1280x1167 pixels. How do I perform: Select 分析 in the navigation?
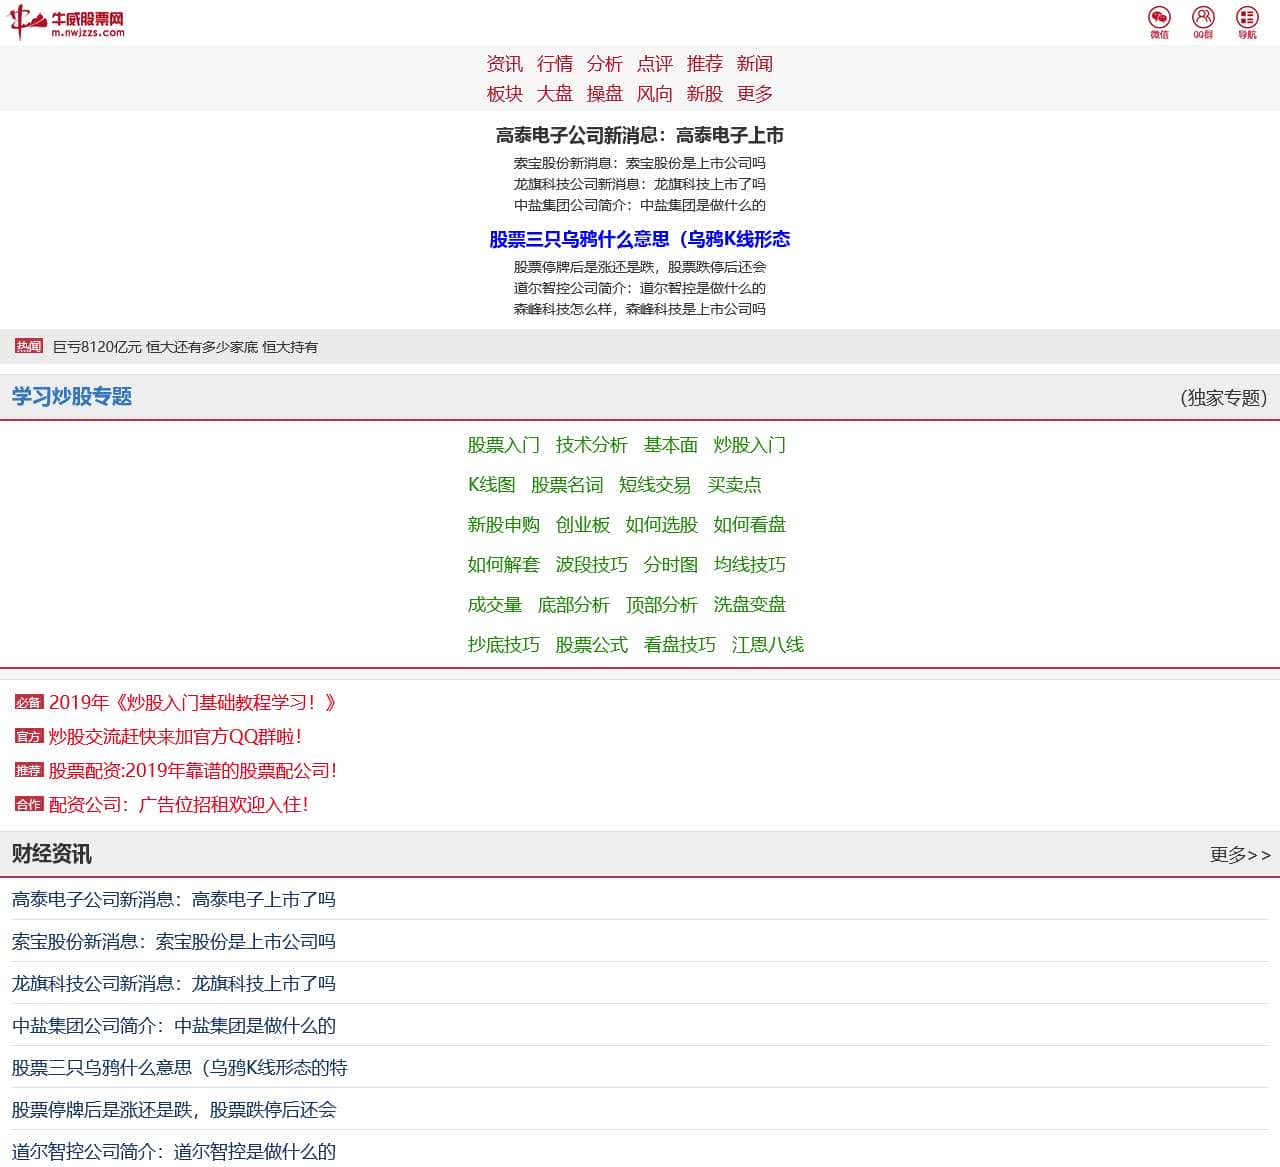click(605, 64)
